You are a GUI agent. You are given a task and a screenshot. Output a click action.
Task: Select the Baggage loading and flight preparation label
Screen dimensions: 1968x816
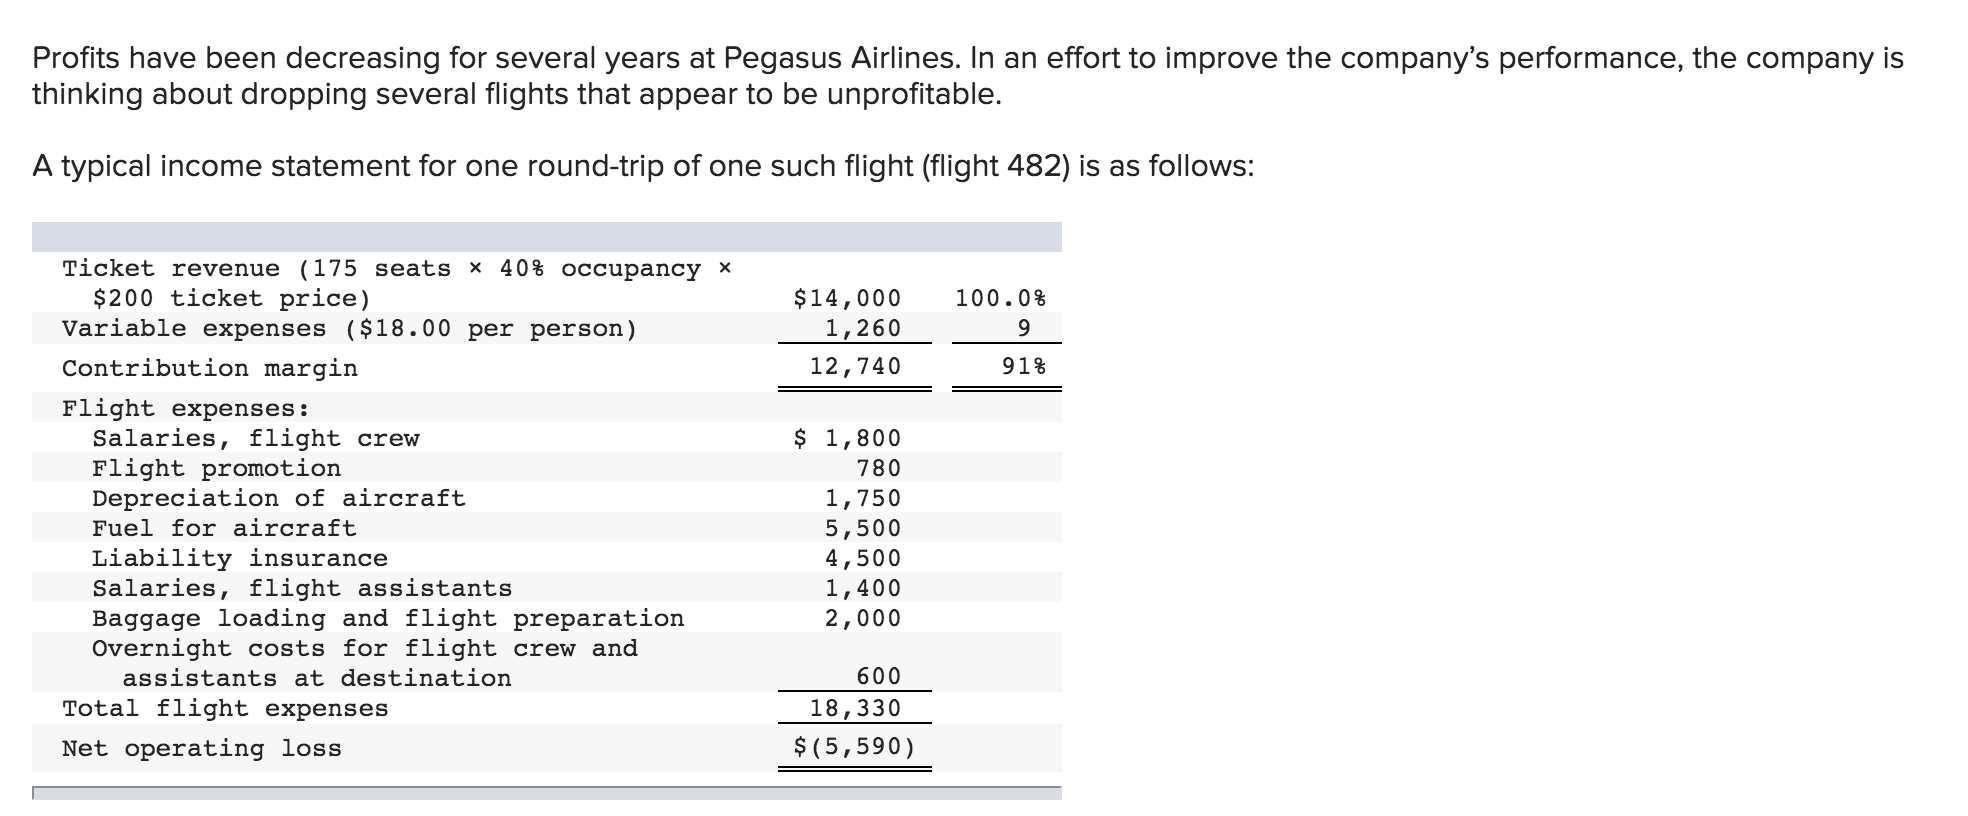[x=388, y=618]
